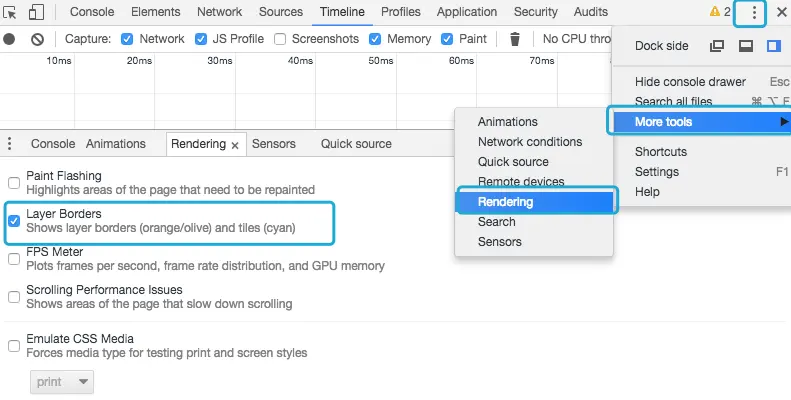Viewport: 791px width, 400px height.
Task: Enable Emulate CSS Media checkbox
Action: (14, 346)
